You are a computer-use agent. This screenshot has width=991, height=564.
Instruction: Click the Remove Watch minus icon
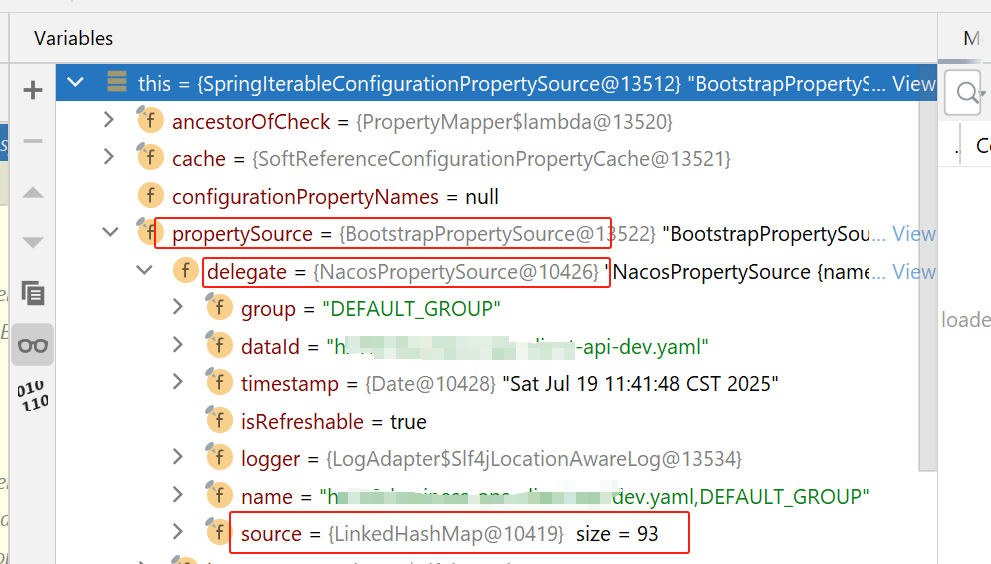click(33, 140)
